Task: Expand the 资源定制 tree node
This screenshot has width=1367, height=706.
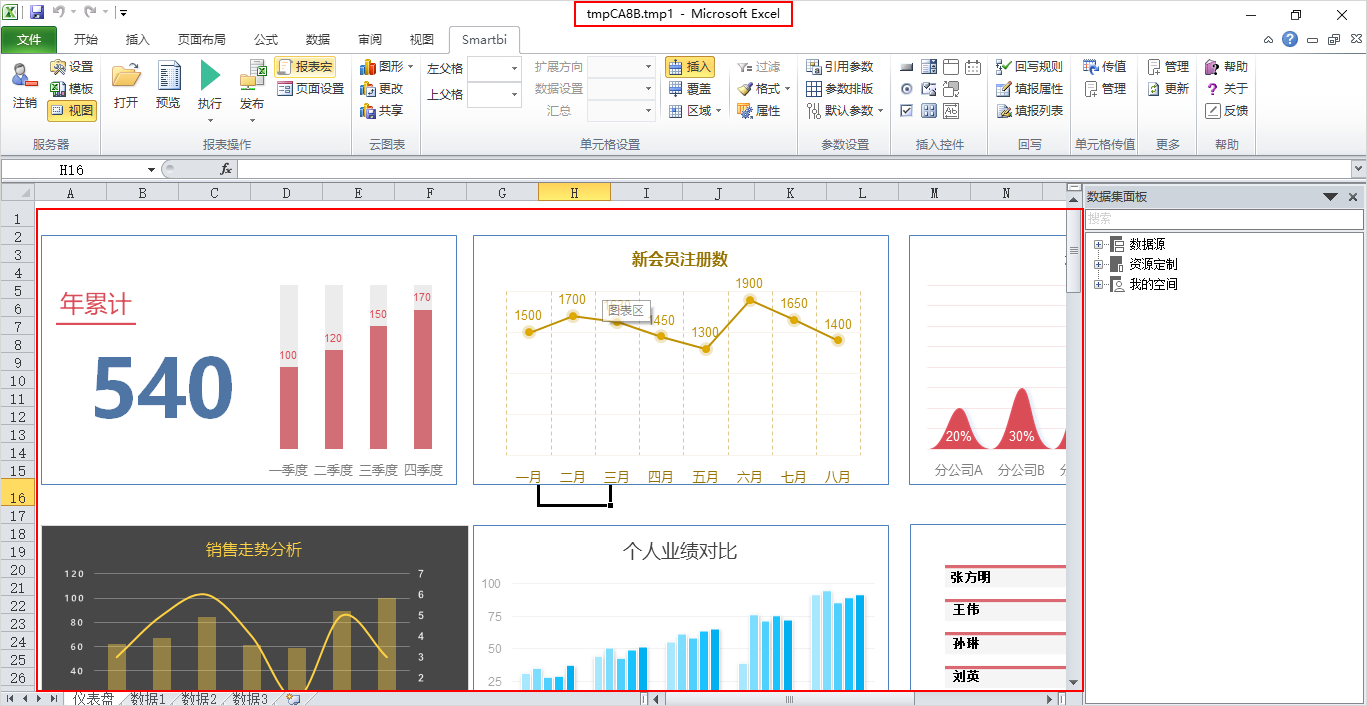Action: pyautogui.click(x=1098, y=264)
